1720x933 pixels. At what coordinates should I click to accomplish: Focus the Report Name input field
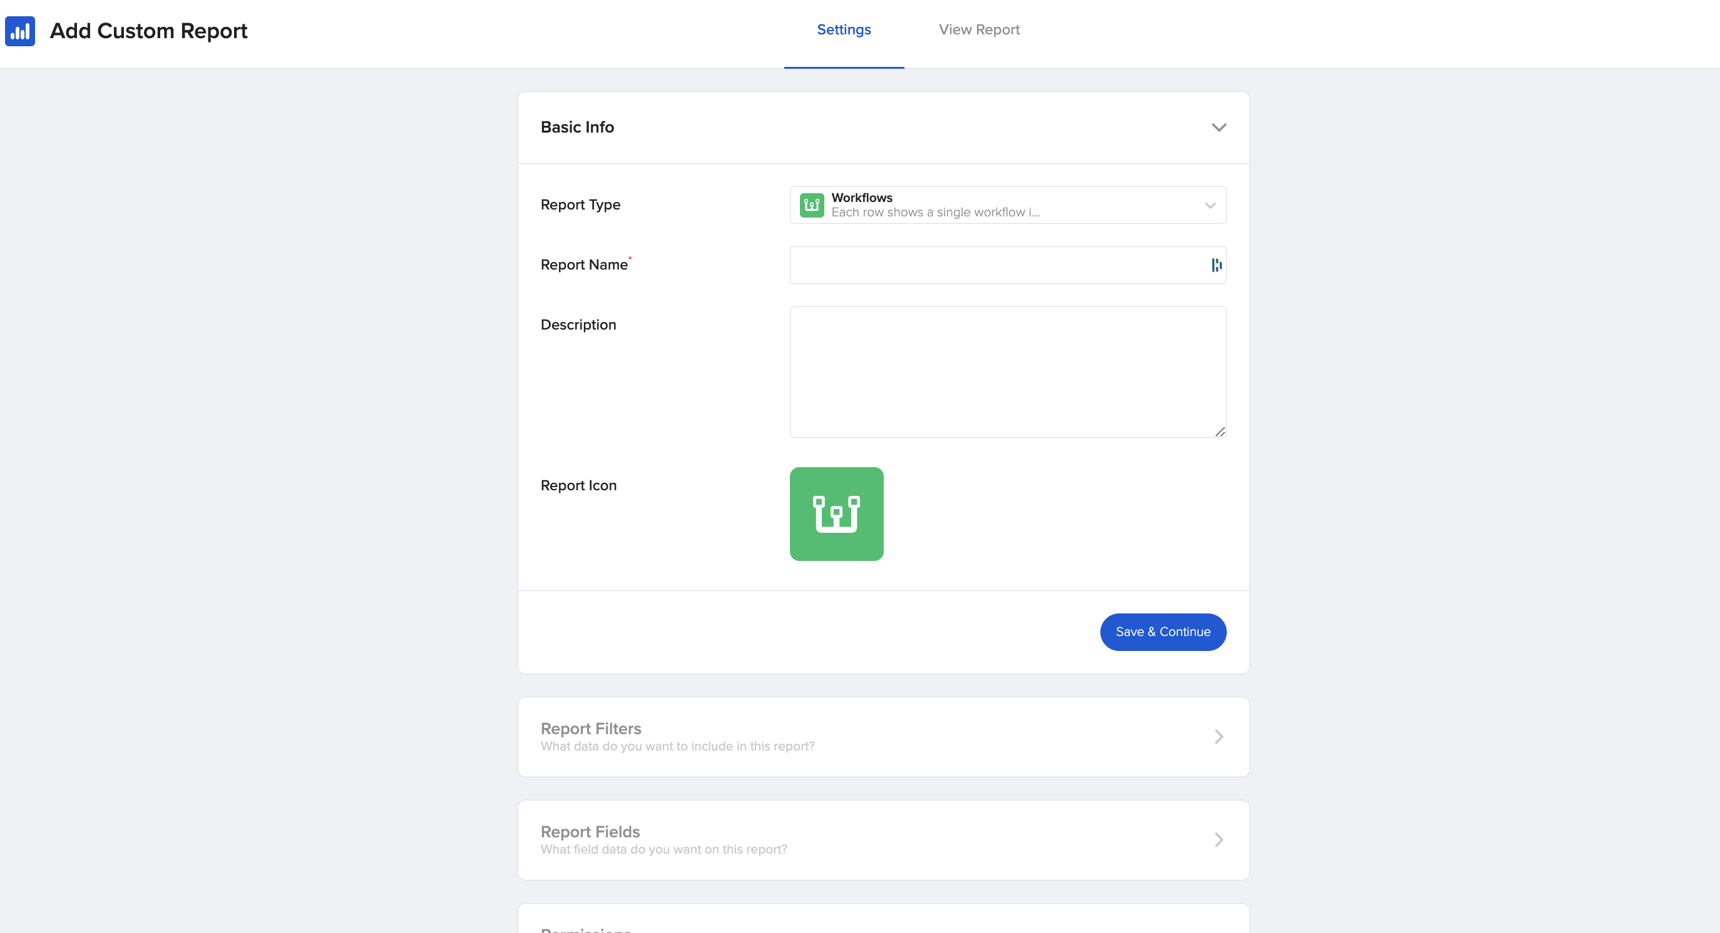pos(1008,265)
